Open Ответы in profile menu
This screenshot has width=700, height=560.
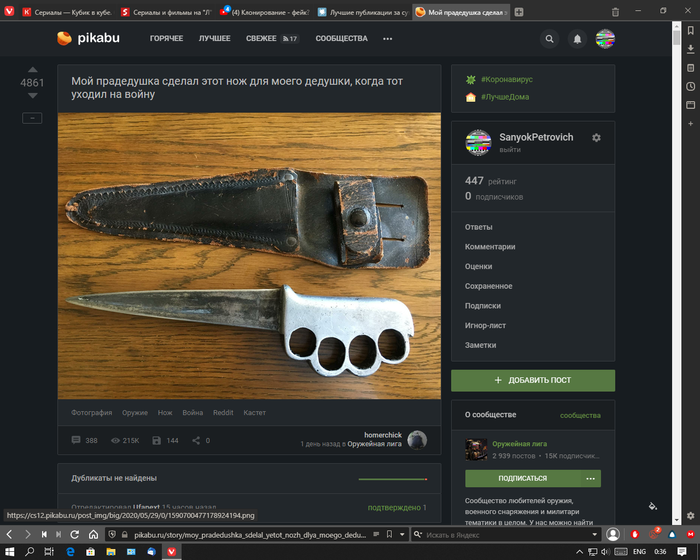point(479,227)
